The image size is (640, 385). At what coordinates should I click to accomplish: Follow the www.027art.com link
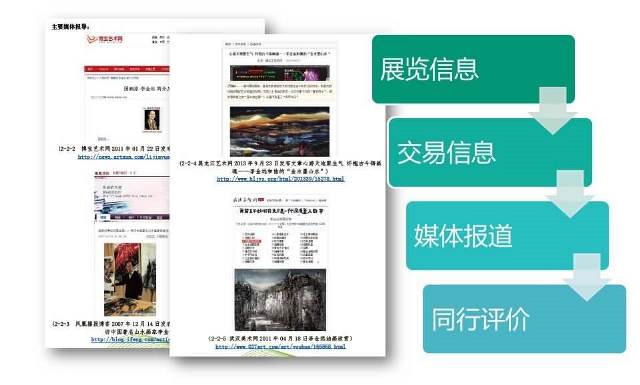(280, 347)
